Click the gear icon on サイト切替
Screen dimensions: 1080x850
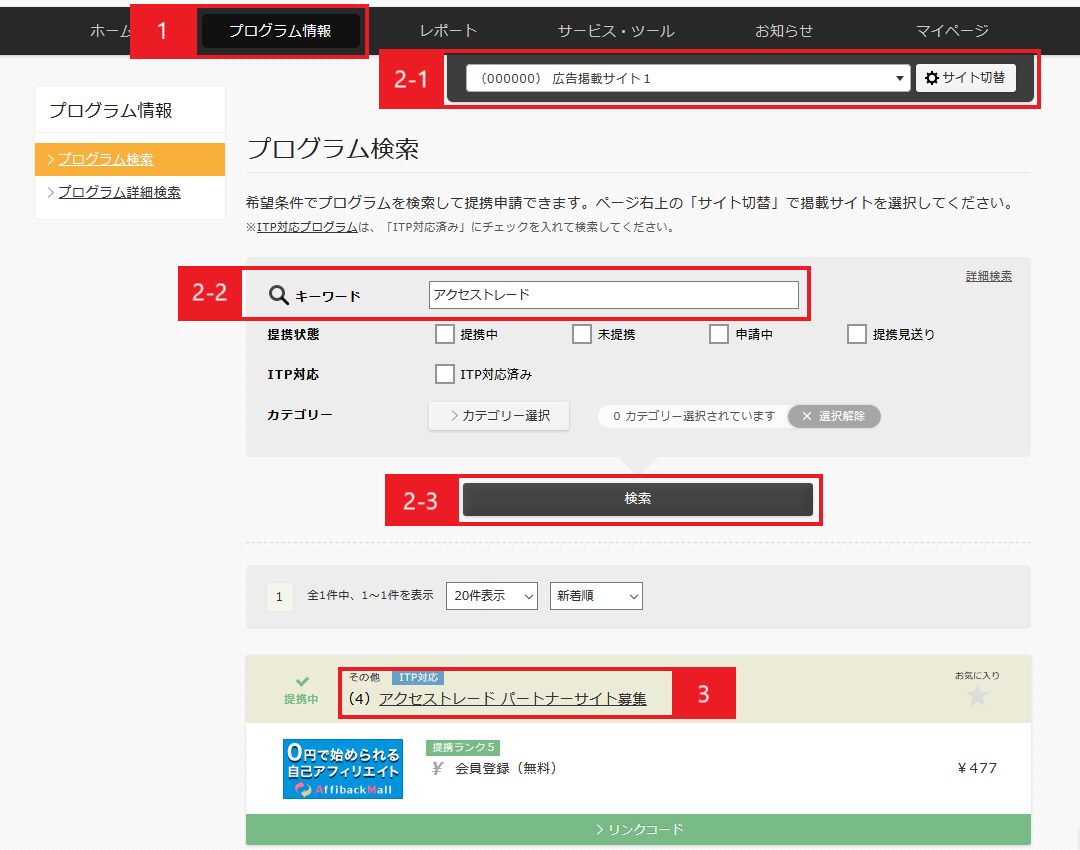(932, 79)
